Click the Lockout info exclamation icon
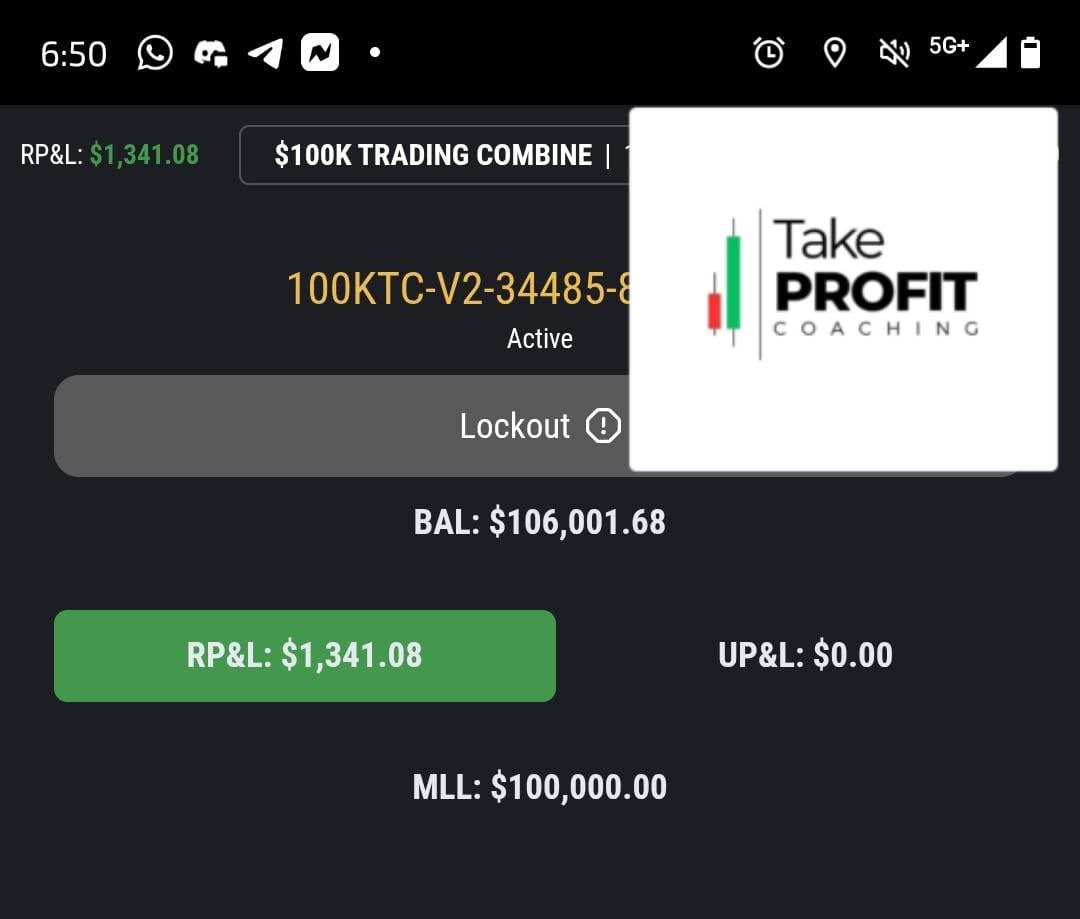This screenshot has width=1080, height=919. pyautogui.click(x=603, y=426)
